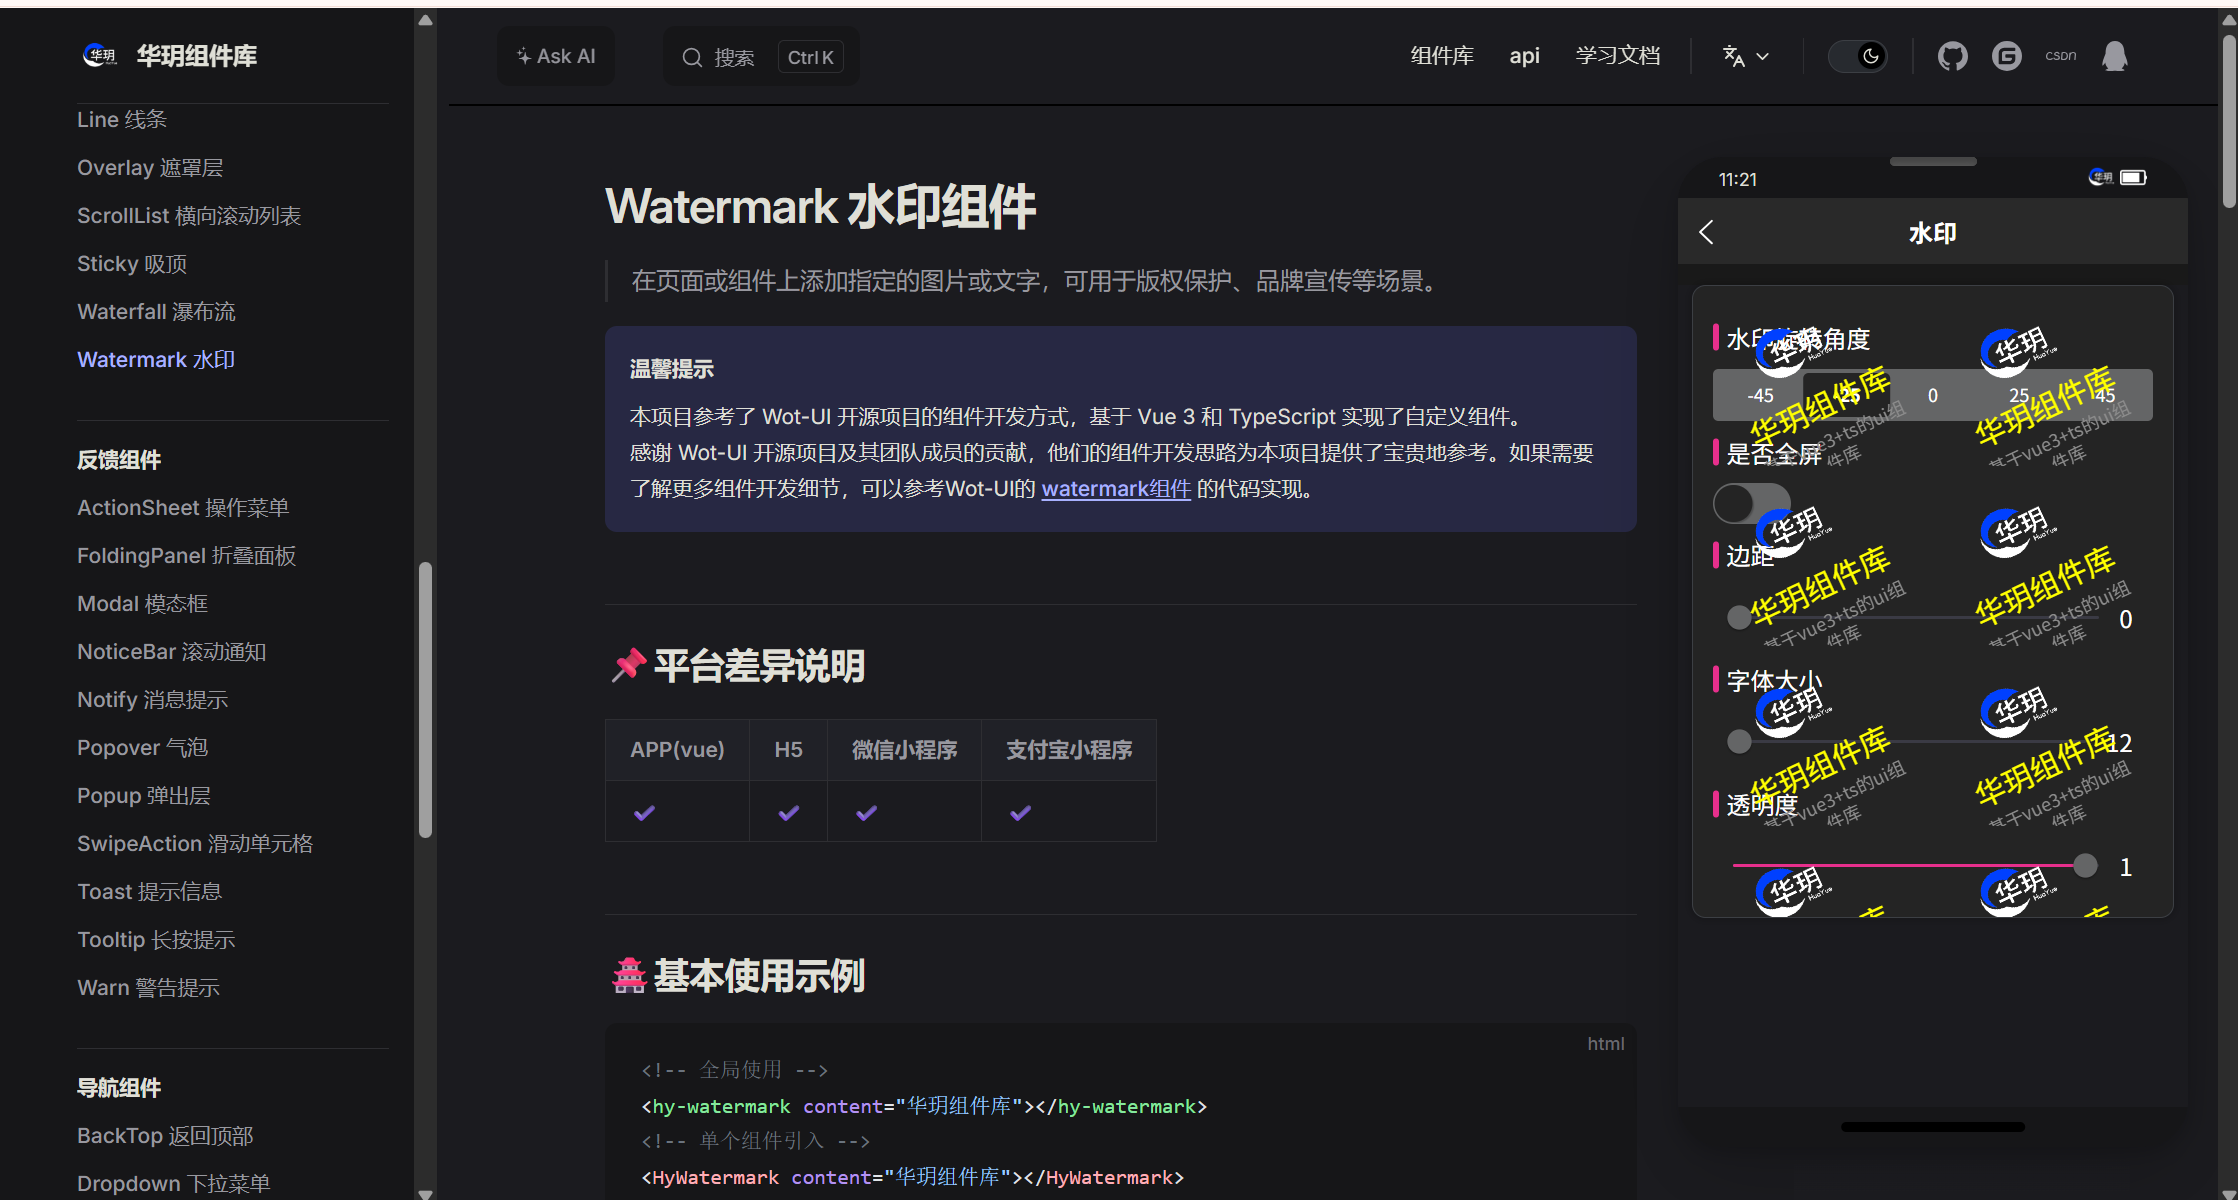2238x1200 pixels.
Task: Click the 华玥组件库 logo icon
Action: 99,55
